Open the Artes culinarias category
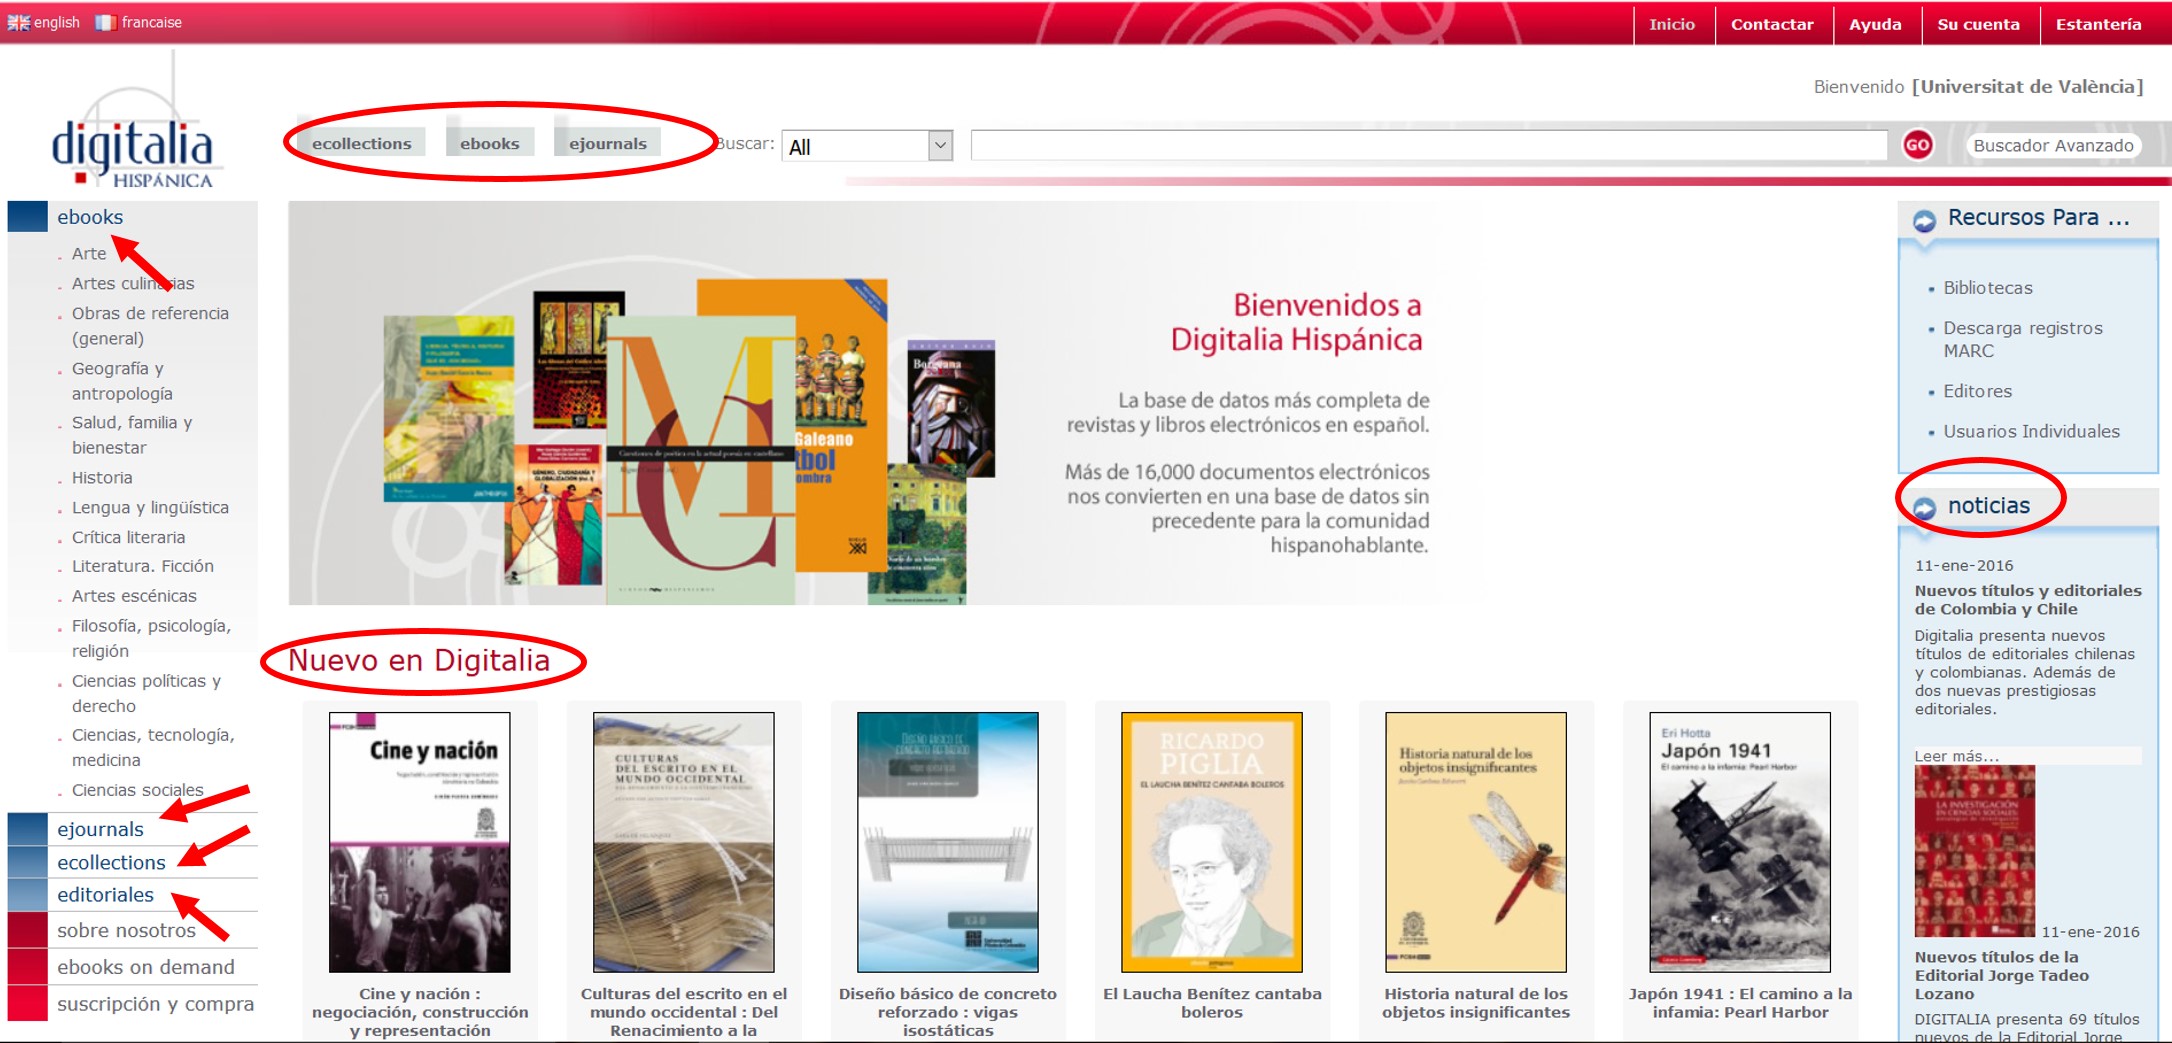 133,284
